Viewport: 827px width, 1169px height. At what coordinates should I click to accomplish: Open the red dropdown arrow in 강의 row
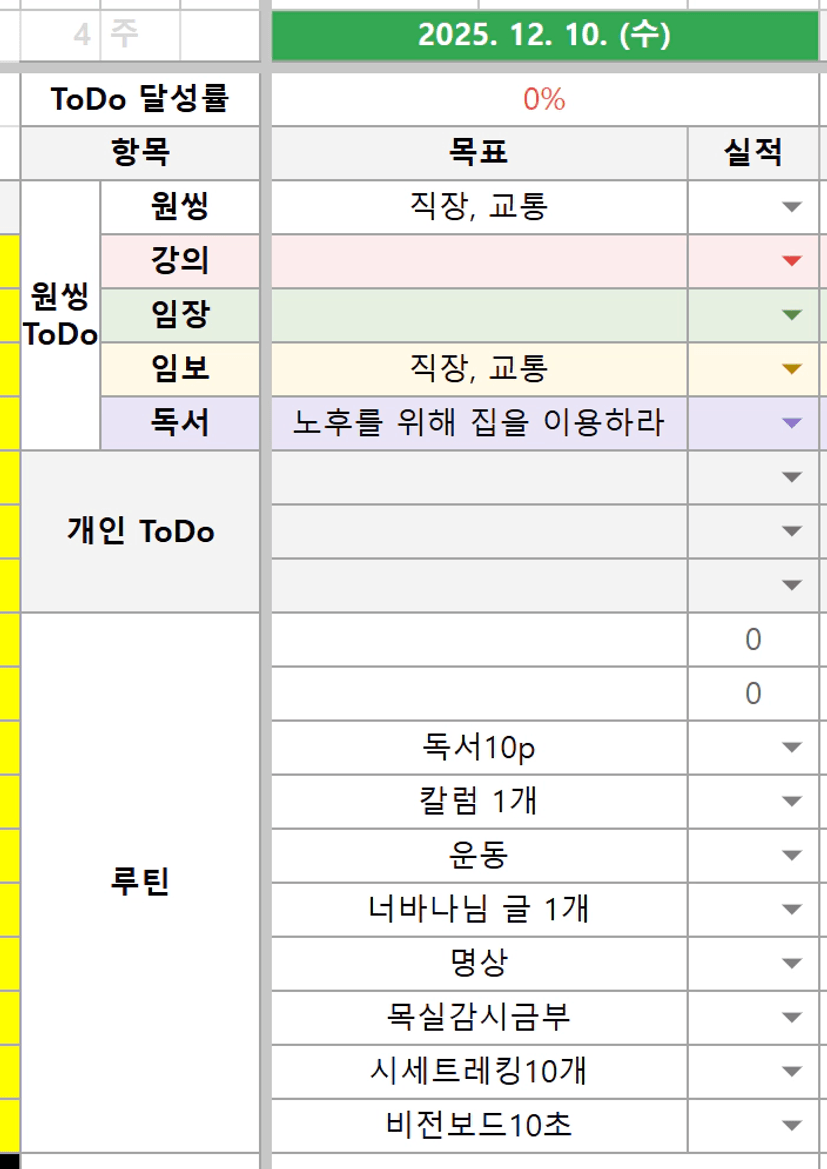click(x=792, y=262)
